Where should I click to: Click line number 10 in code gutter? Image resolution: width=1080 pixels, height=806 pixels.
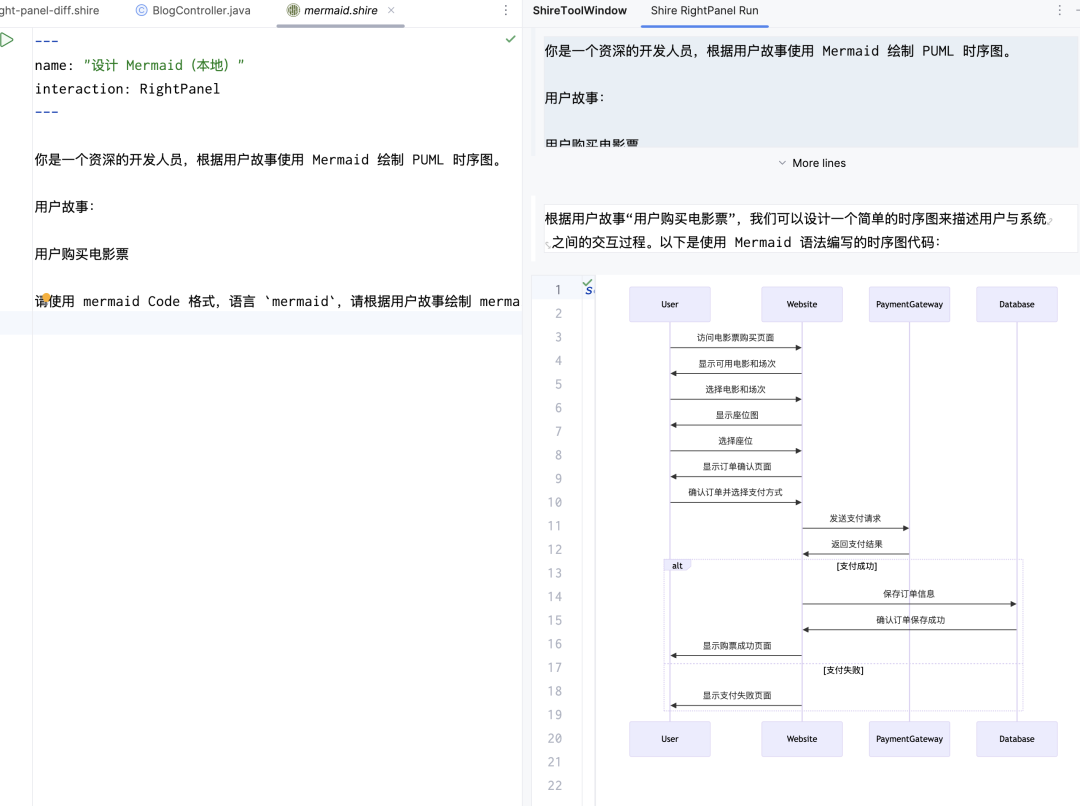tap(554, 502)
